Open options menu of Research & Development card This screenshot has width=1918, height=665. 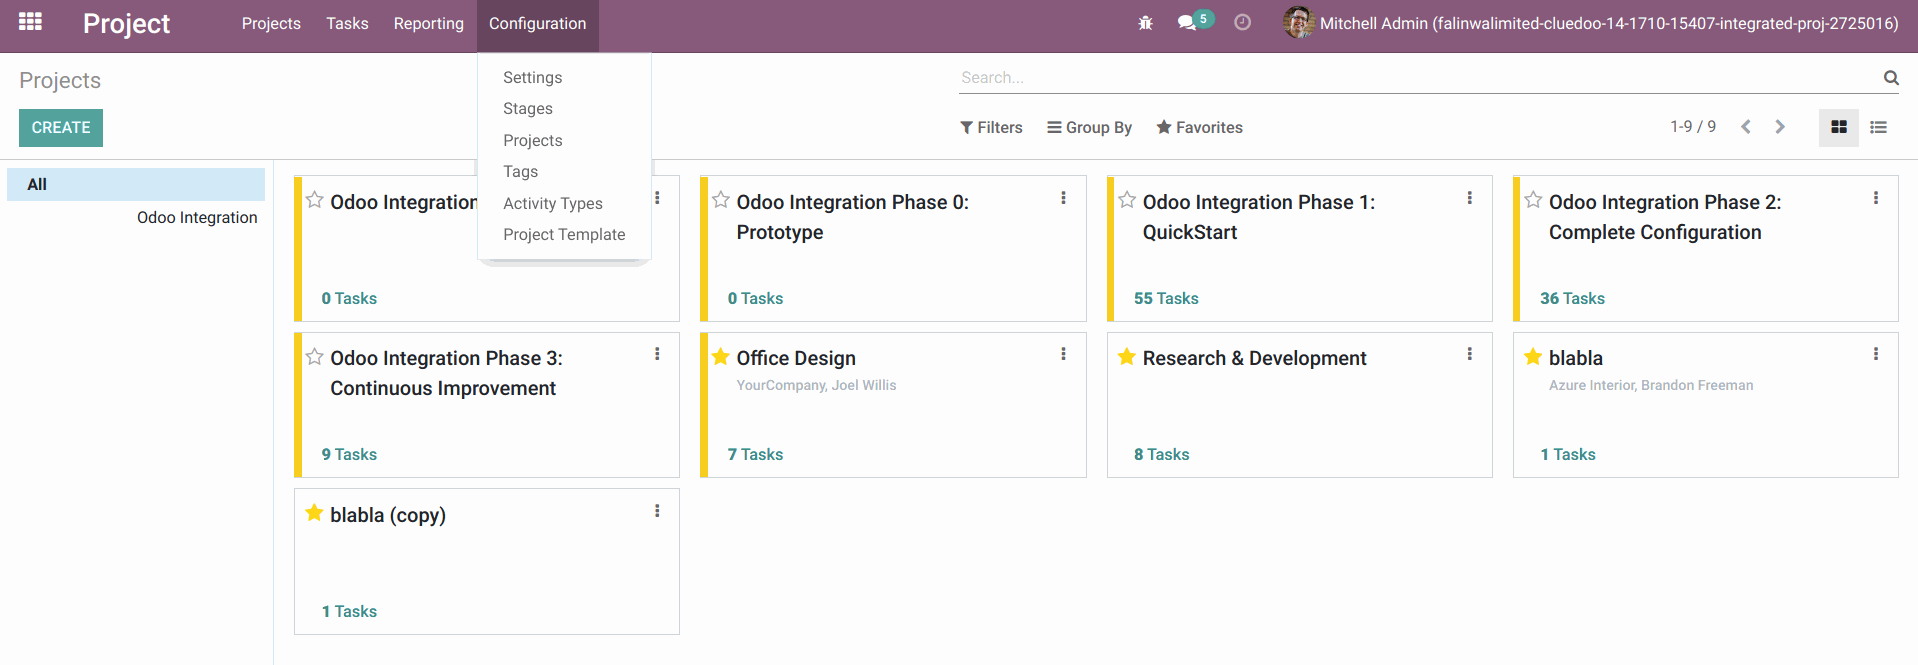(1469, 354)
